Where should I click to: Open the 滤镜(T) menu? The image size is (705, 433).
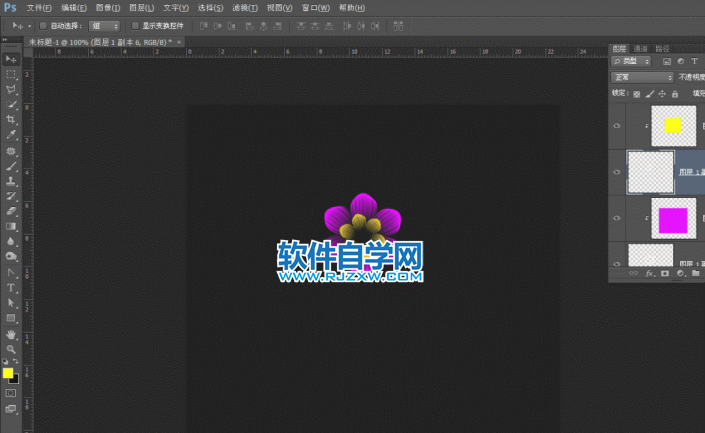[245, 8]
